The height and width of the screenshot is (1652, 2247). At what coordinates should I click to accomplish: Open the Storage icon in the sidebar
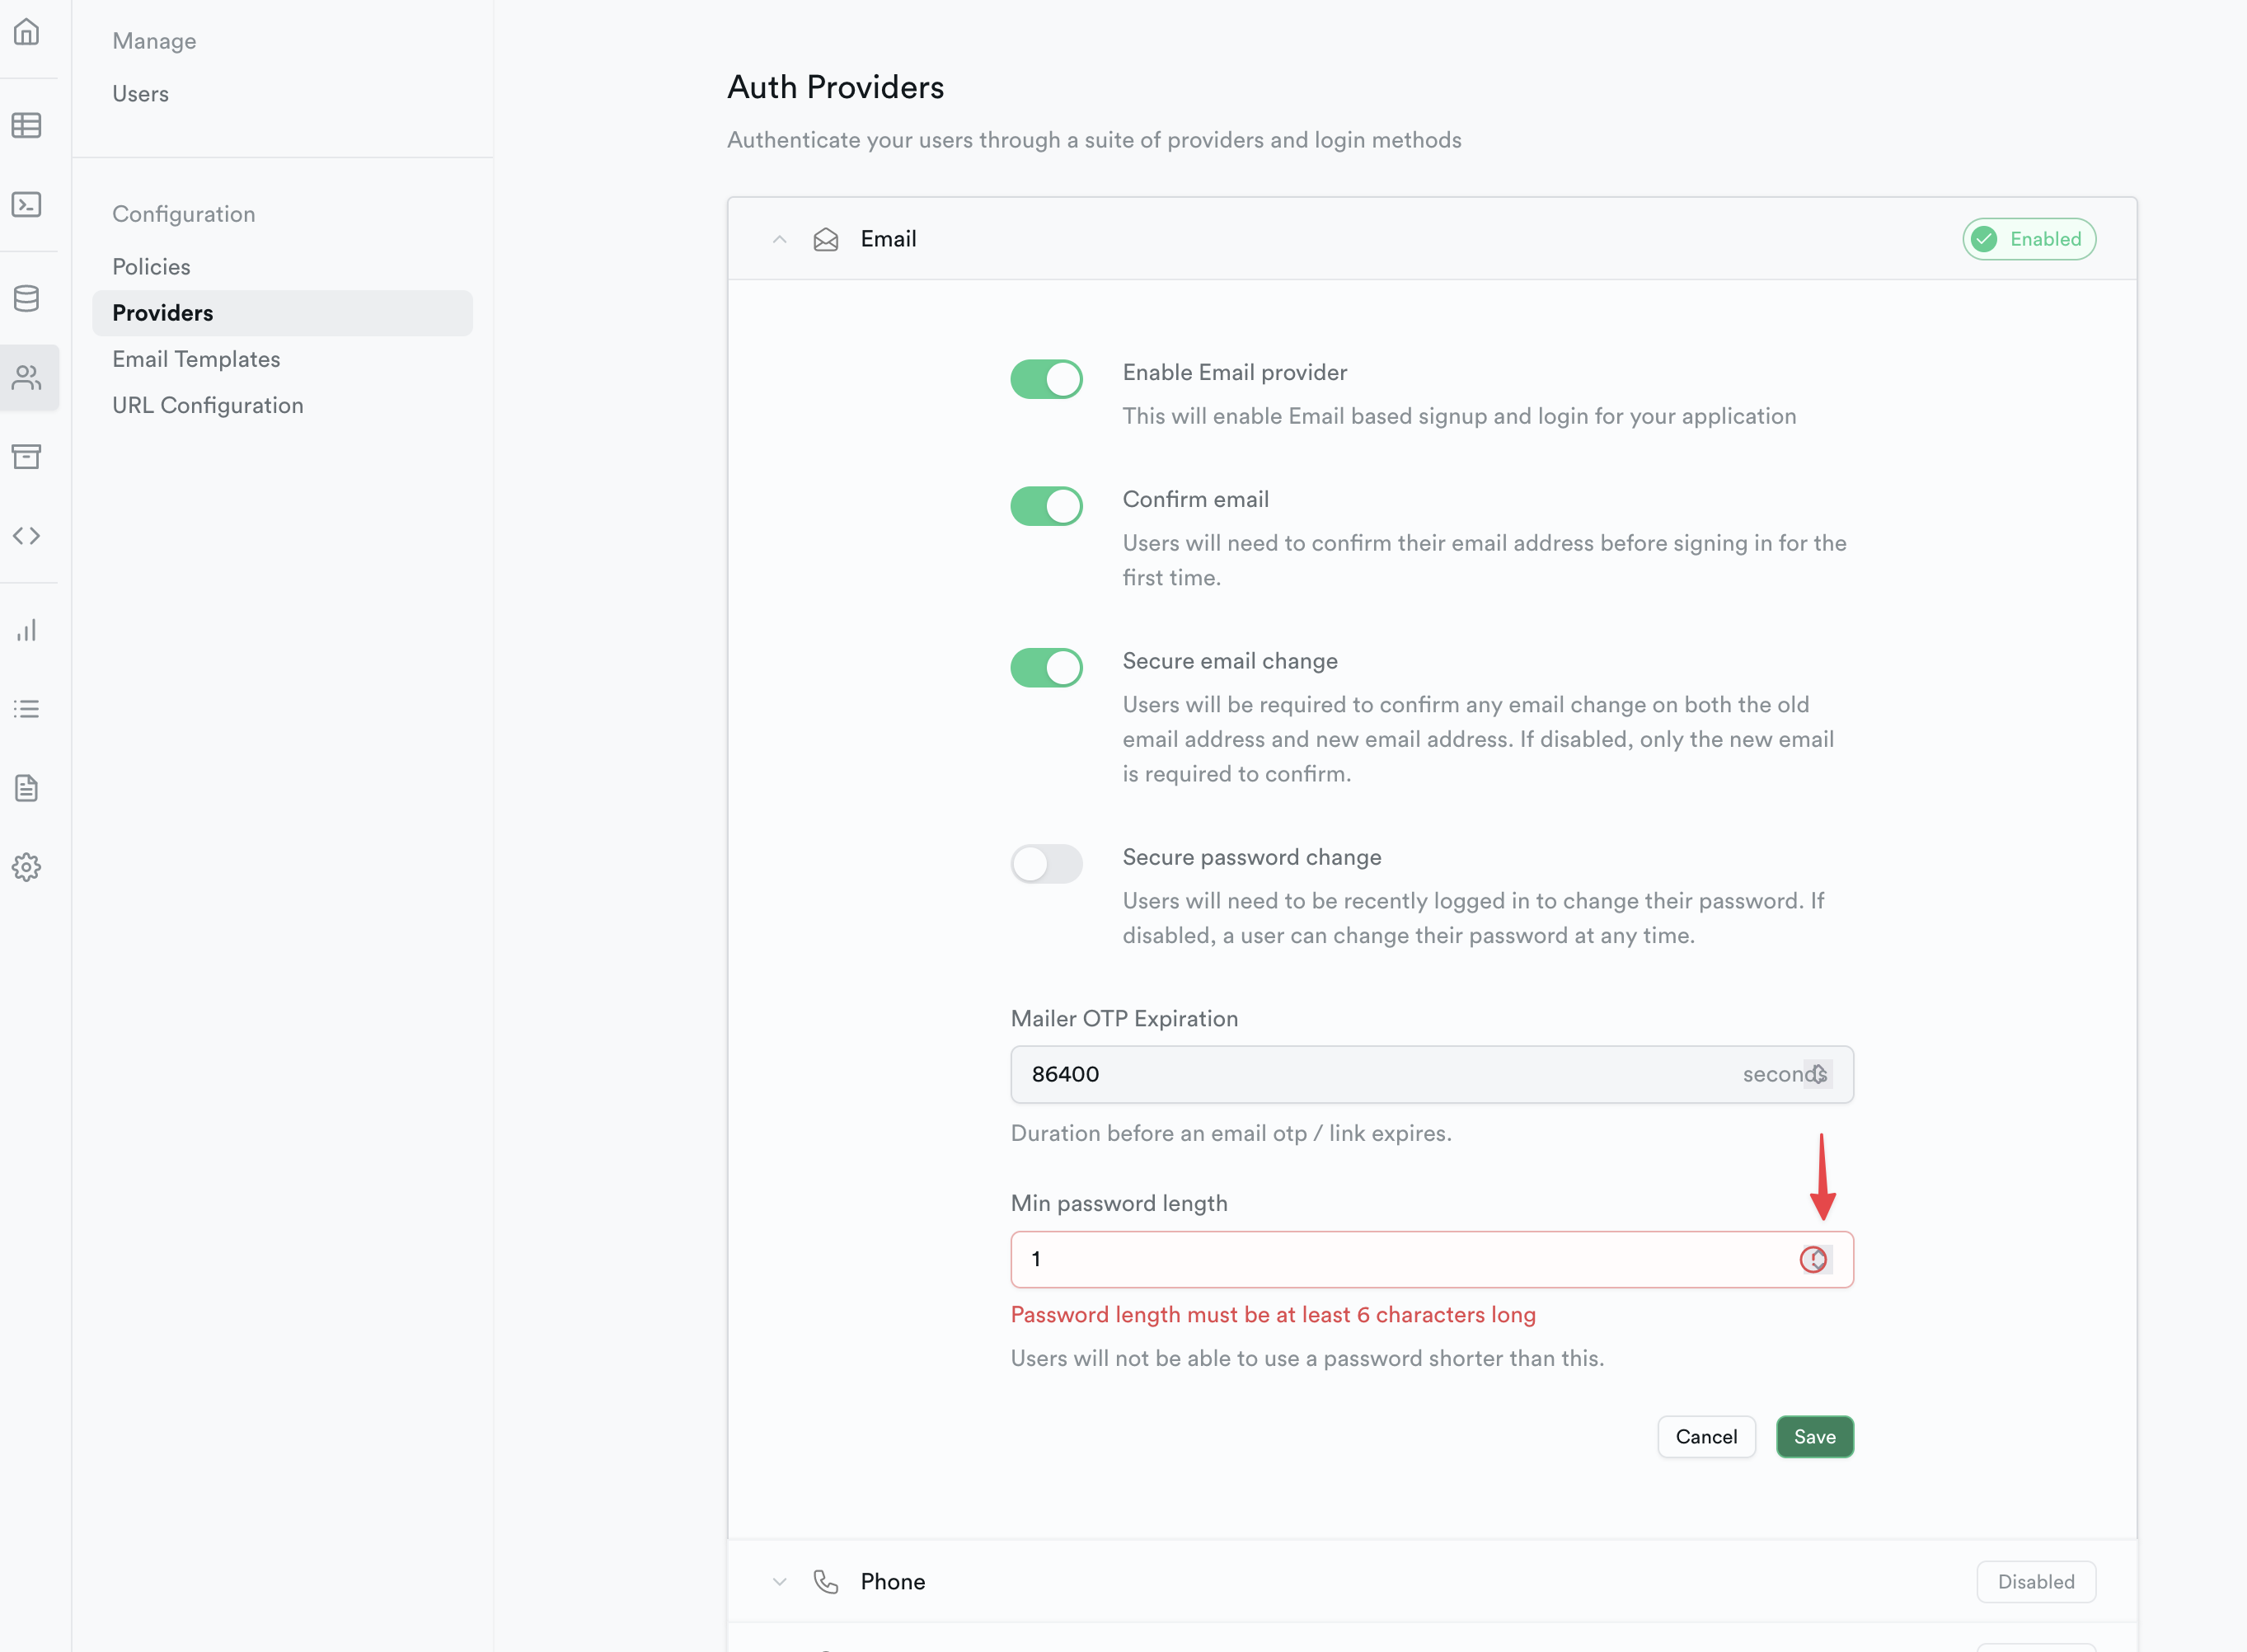pyautogui.click(x=27, y=457)
